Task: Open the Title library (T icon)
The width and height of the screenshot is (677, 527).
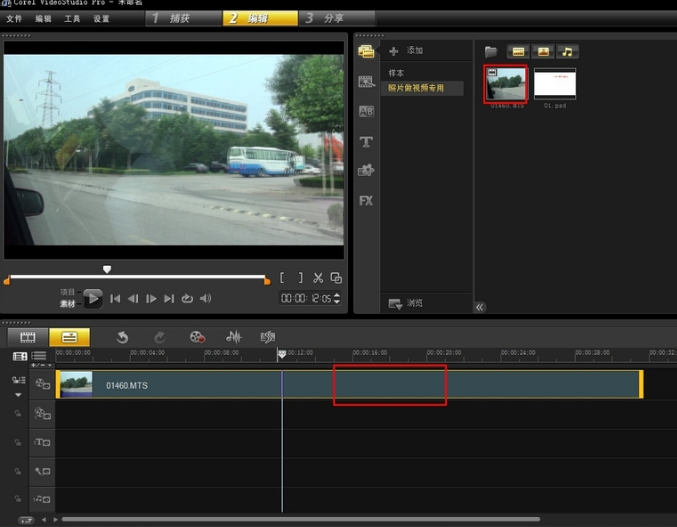Action: [x=366, y=142]
